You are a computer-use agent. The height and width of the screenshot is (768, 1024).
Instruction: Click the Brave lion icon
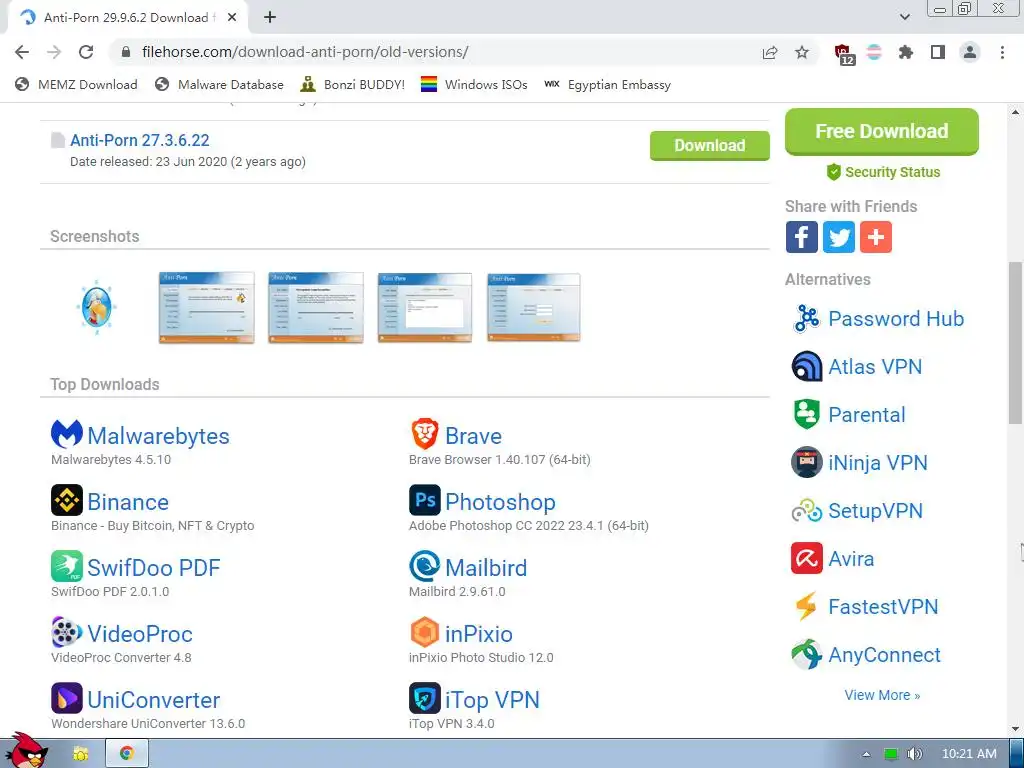424,434
